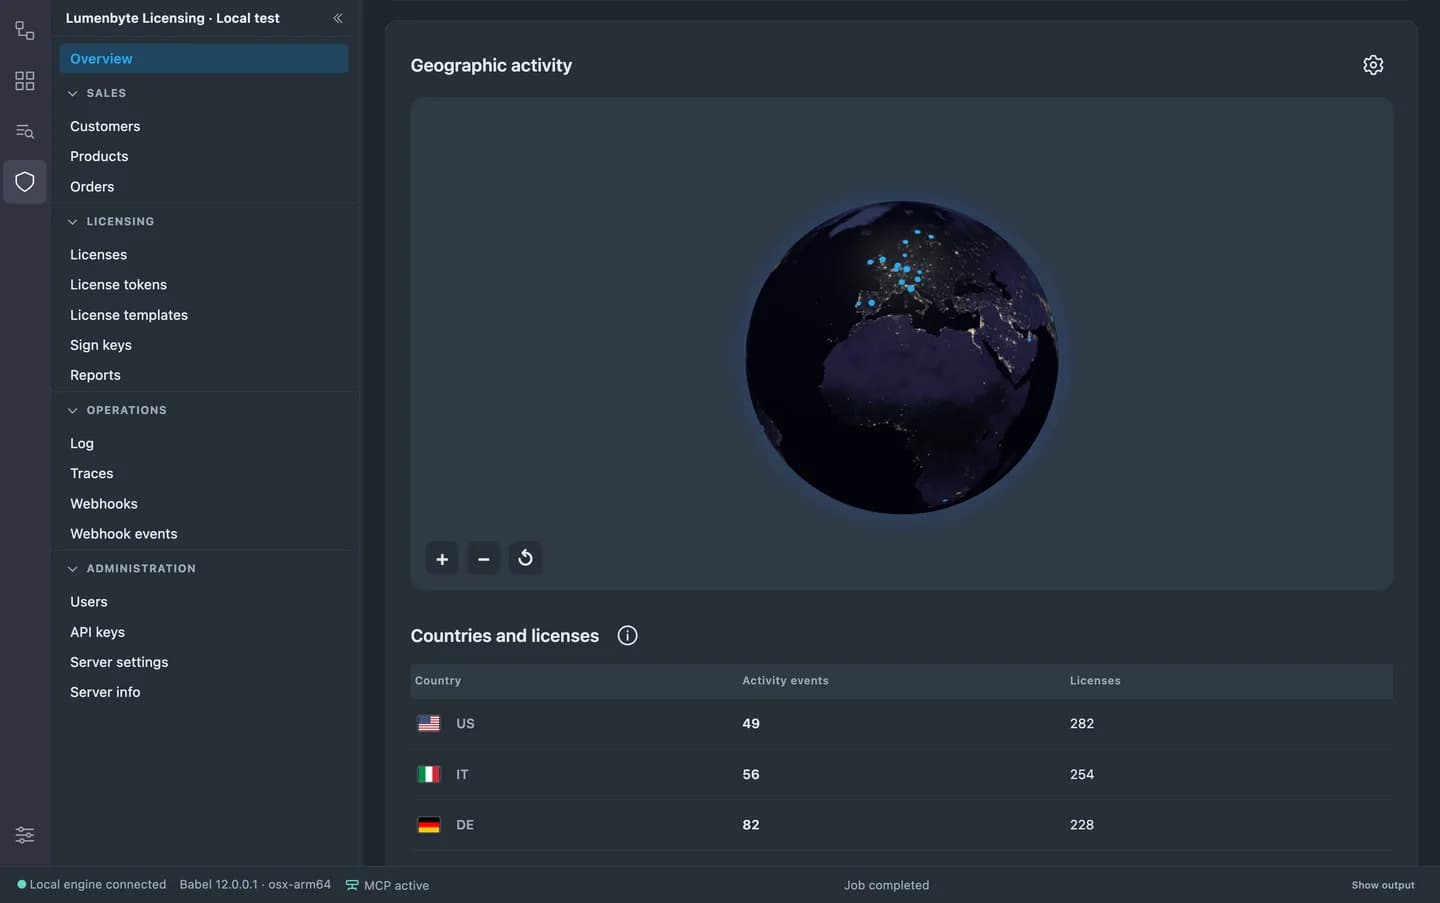Open Licenses list
The image size is (1440, 903).
click(98, 255)
